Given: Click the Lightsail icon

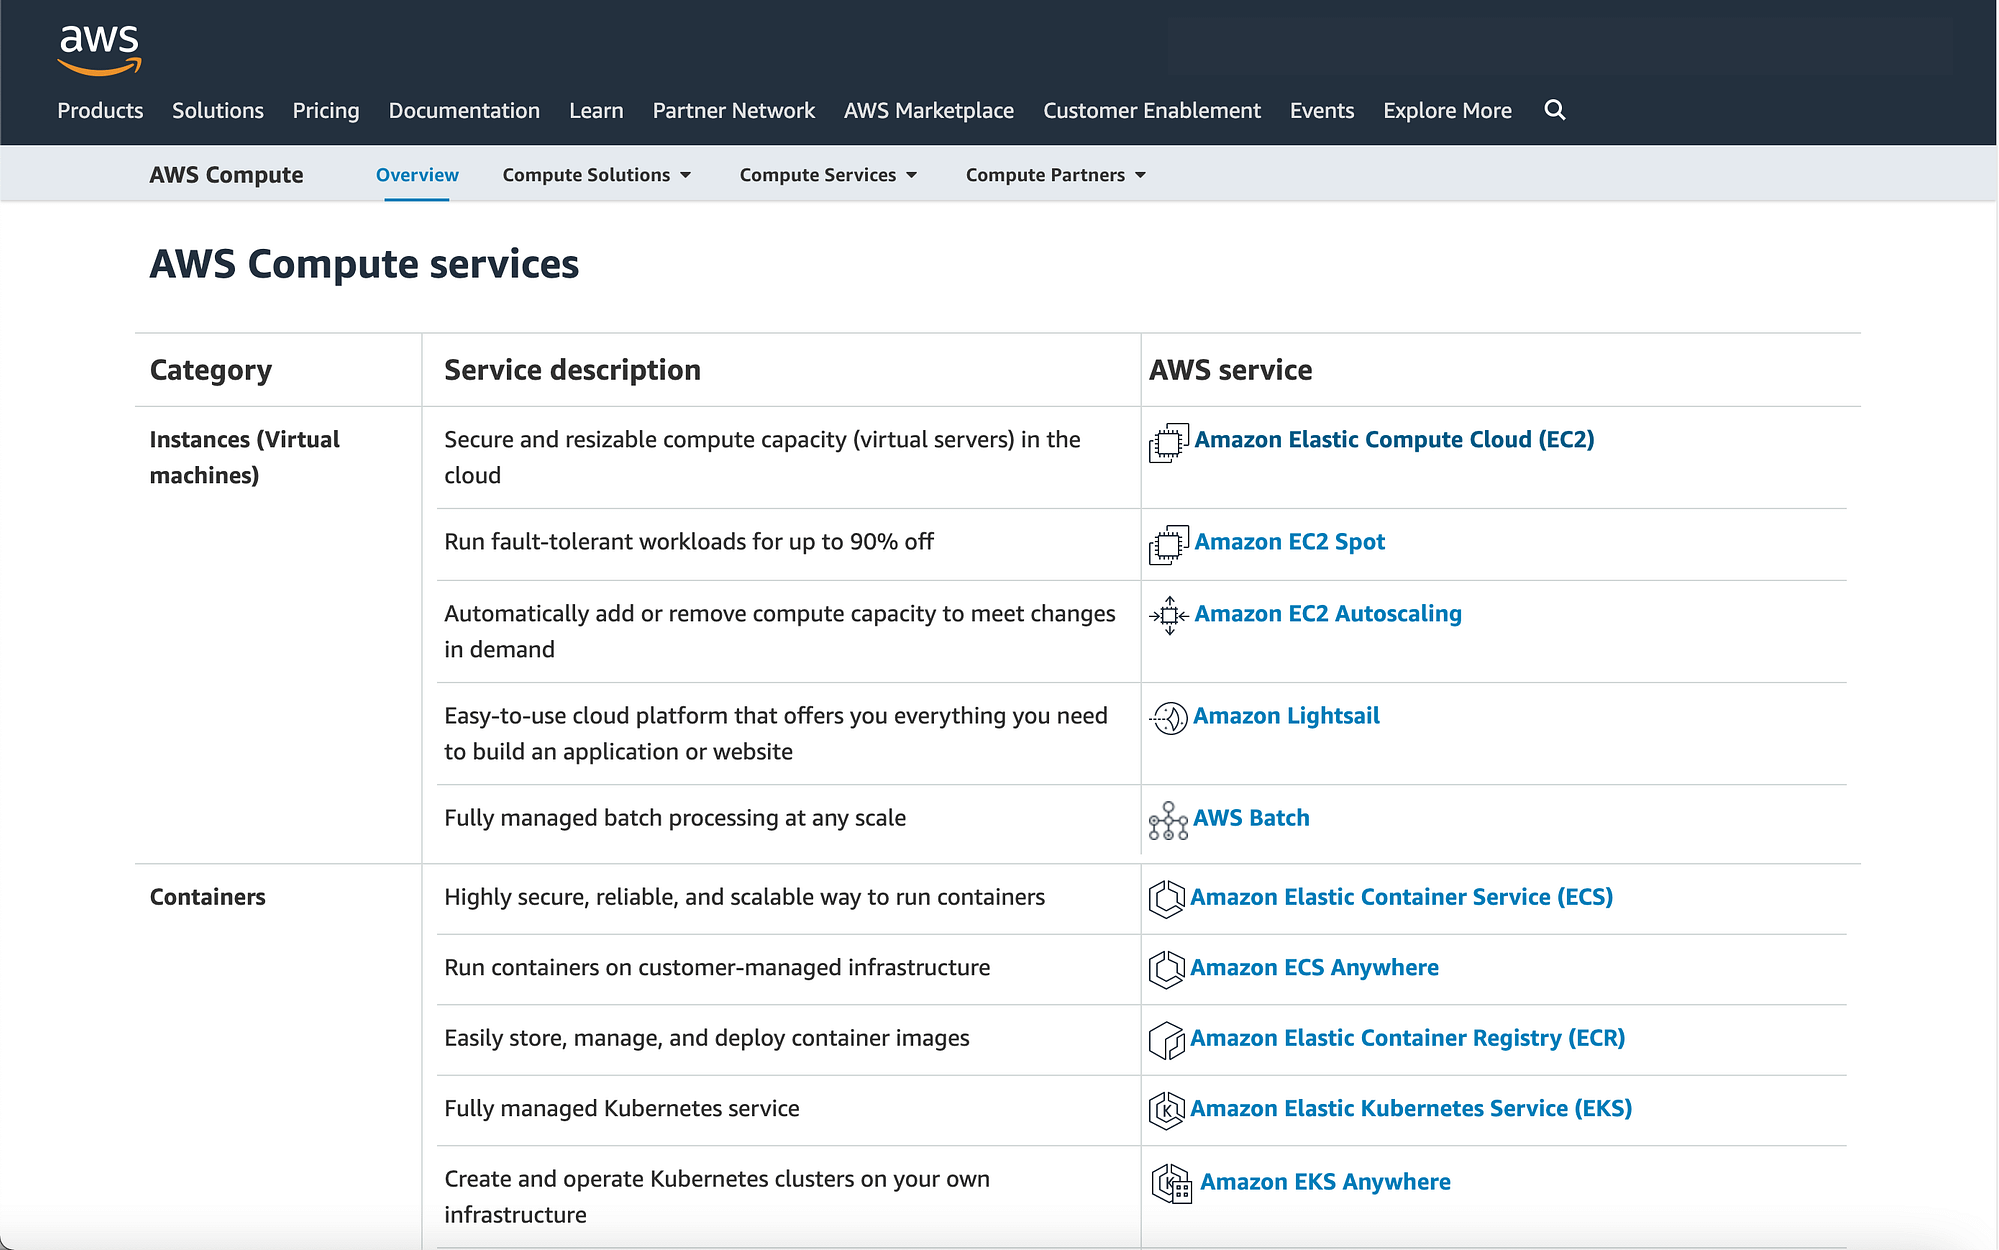Looking at the screenshot, I should click(1168, 717).
